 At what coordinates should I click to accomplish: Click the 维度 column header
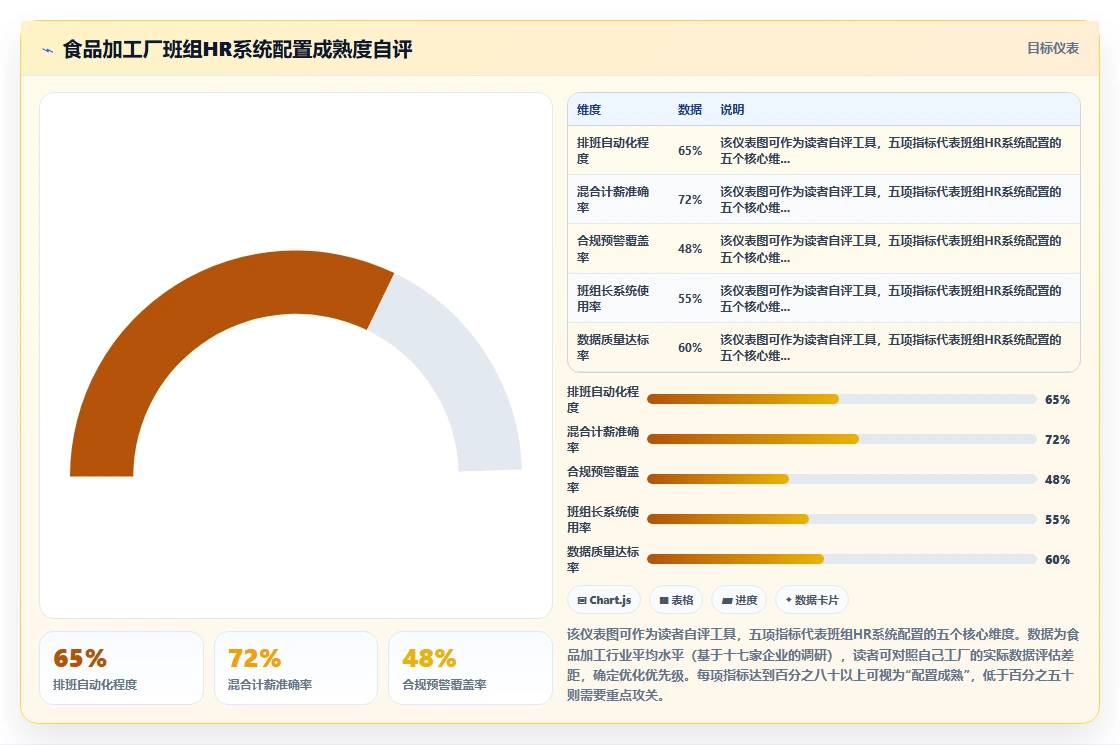click(x=589, y=109)
